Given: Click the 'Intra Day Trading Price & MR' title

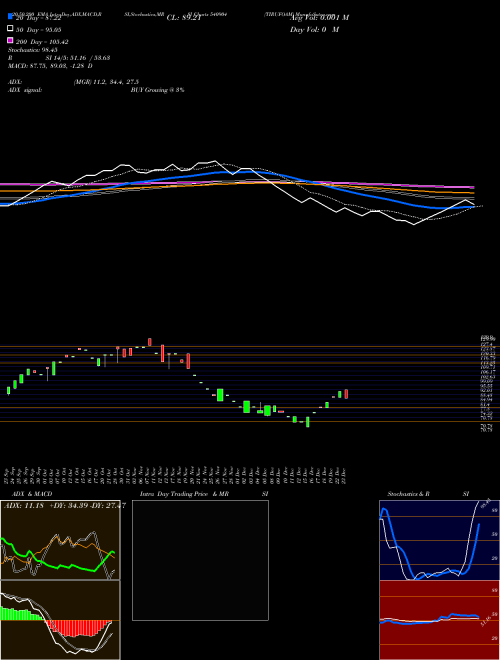Looking at the screenshot, I should [184, 494].
